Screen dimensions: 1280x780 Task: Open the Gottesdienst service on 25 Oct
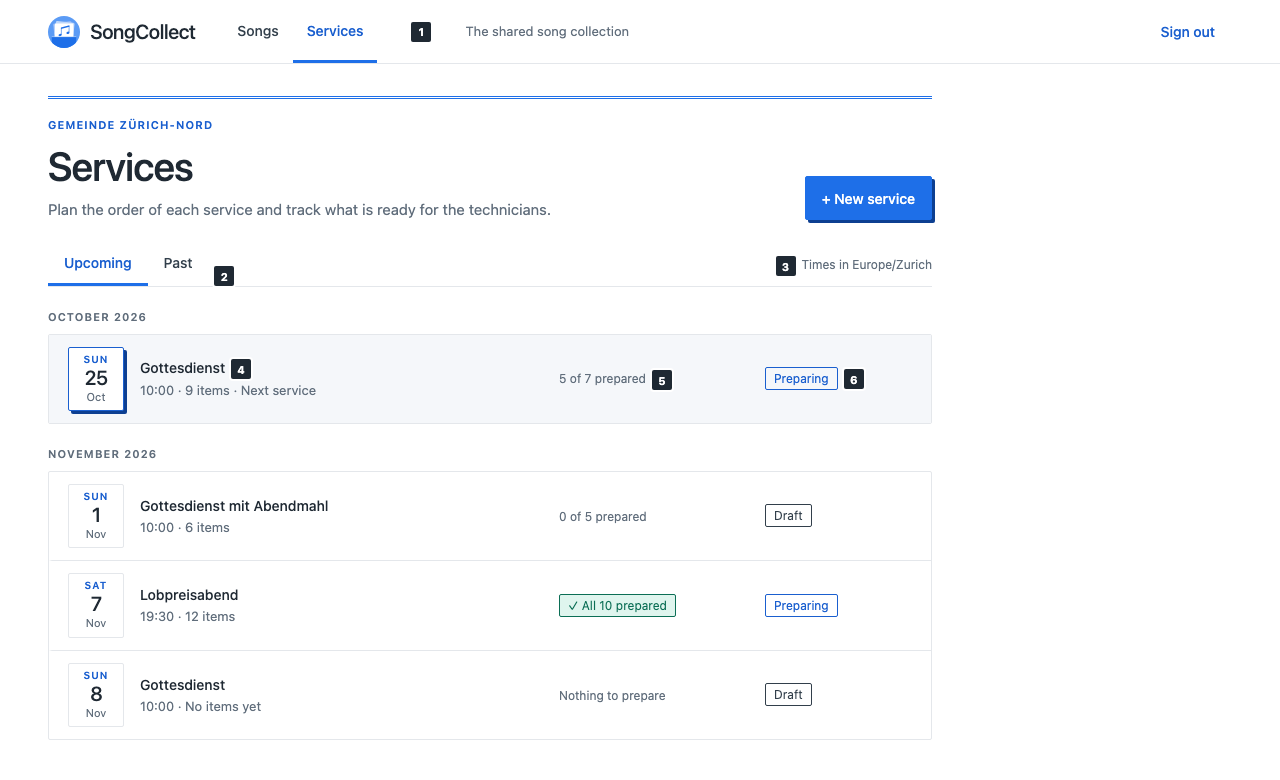tap(490, 379)
